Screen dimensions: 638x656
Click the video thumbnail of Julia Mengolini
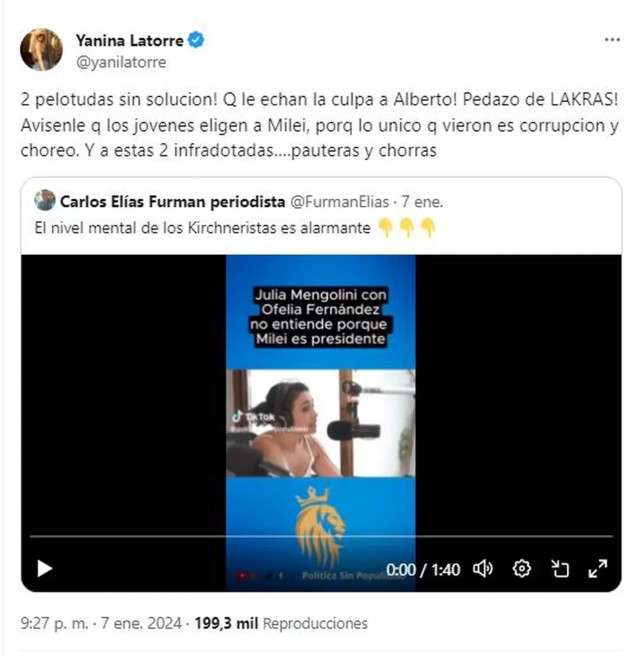(321, 423)
